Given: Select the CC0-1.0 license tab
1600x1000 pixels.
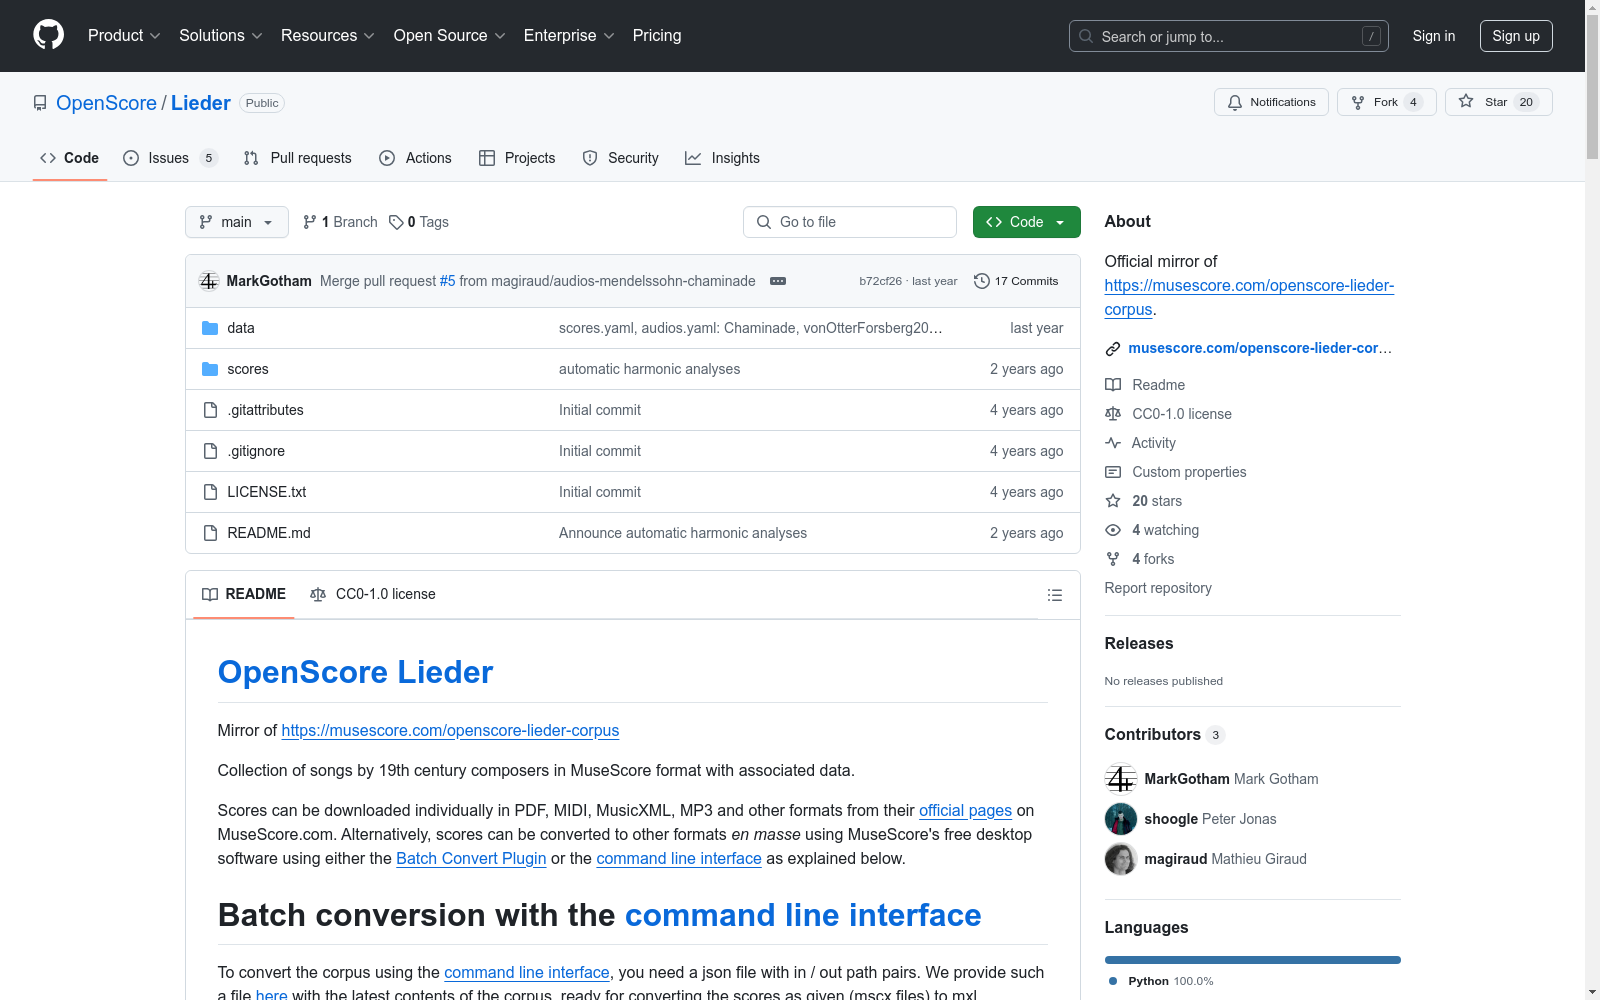Looking at the screenshot, I should click(x=373, y=595).
